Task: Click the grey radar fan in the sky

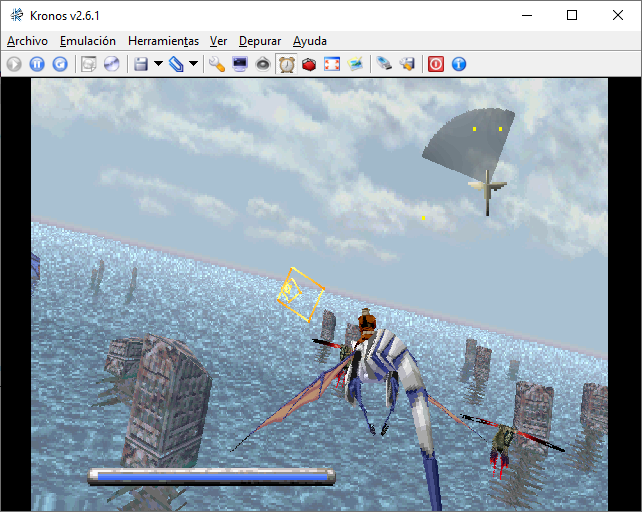Action: coord(469,143)
